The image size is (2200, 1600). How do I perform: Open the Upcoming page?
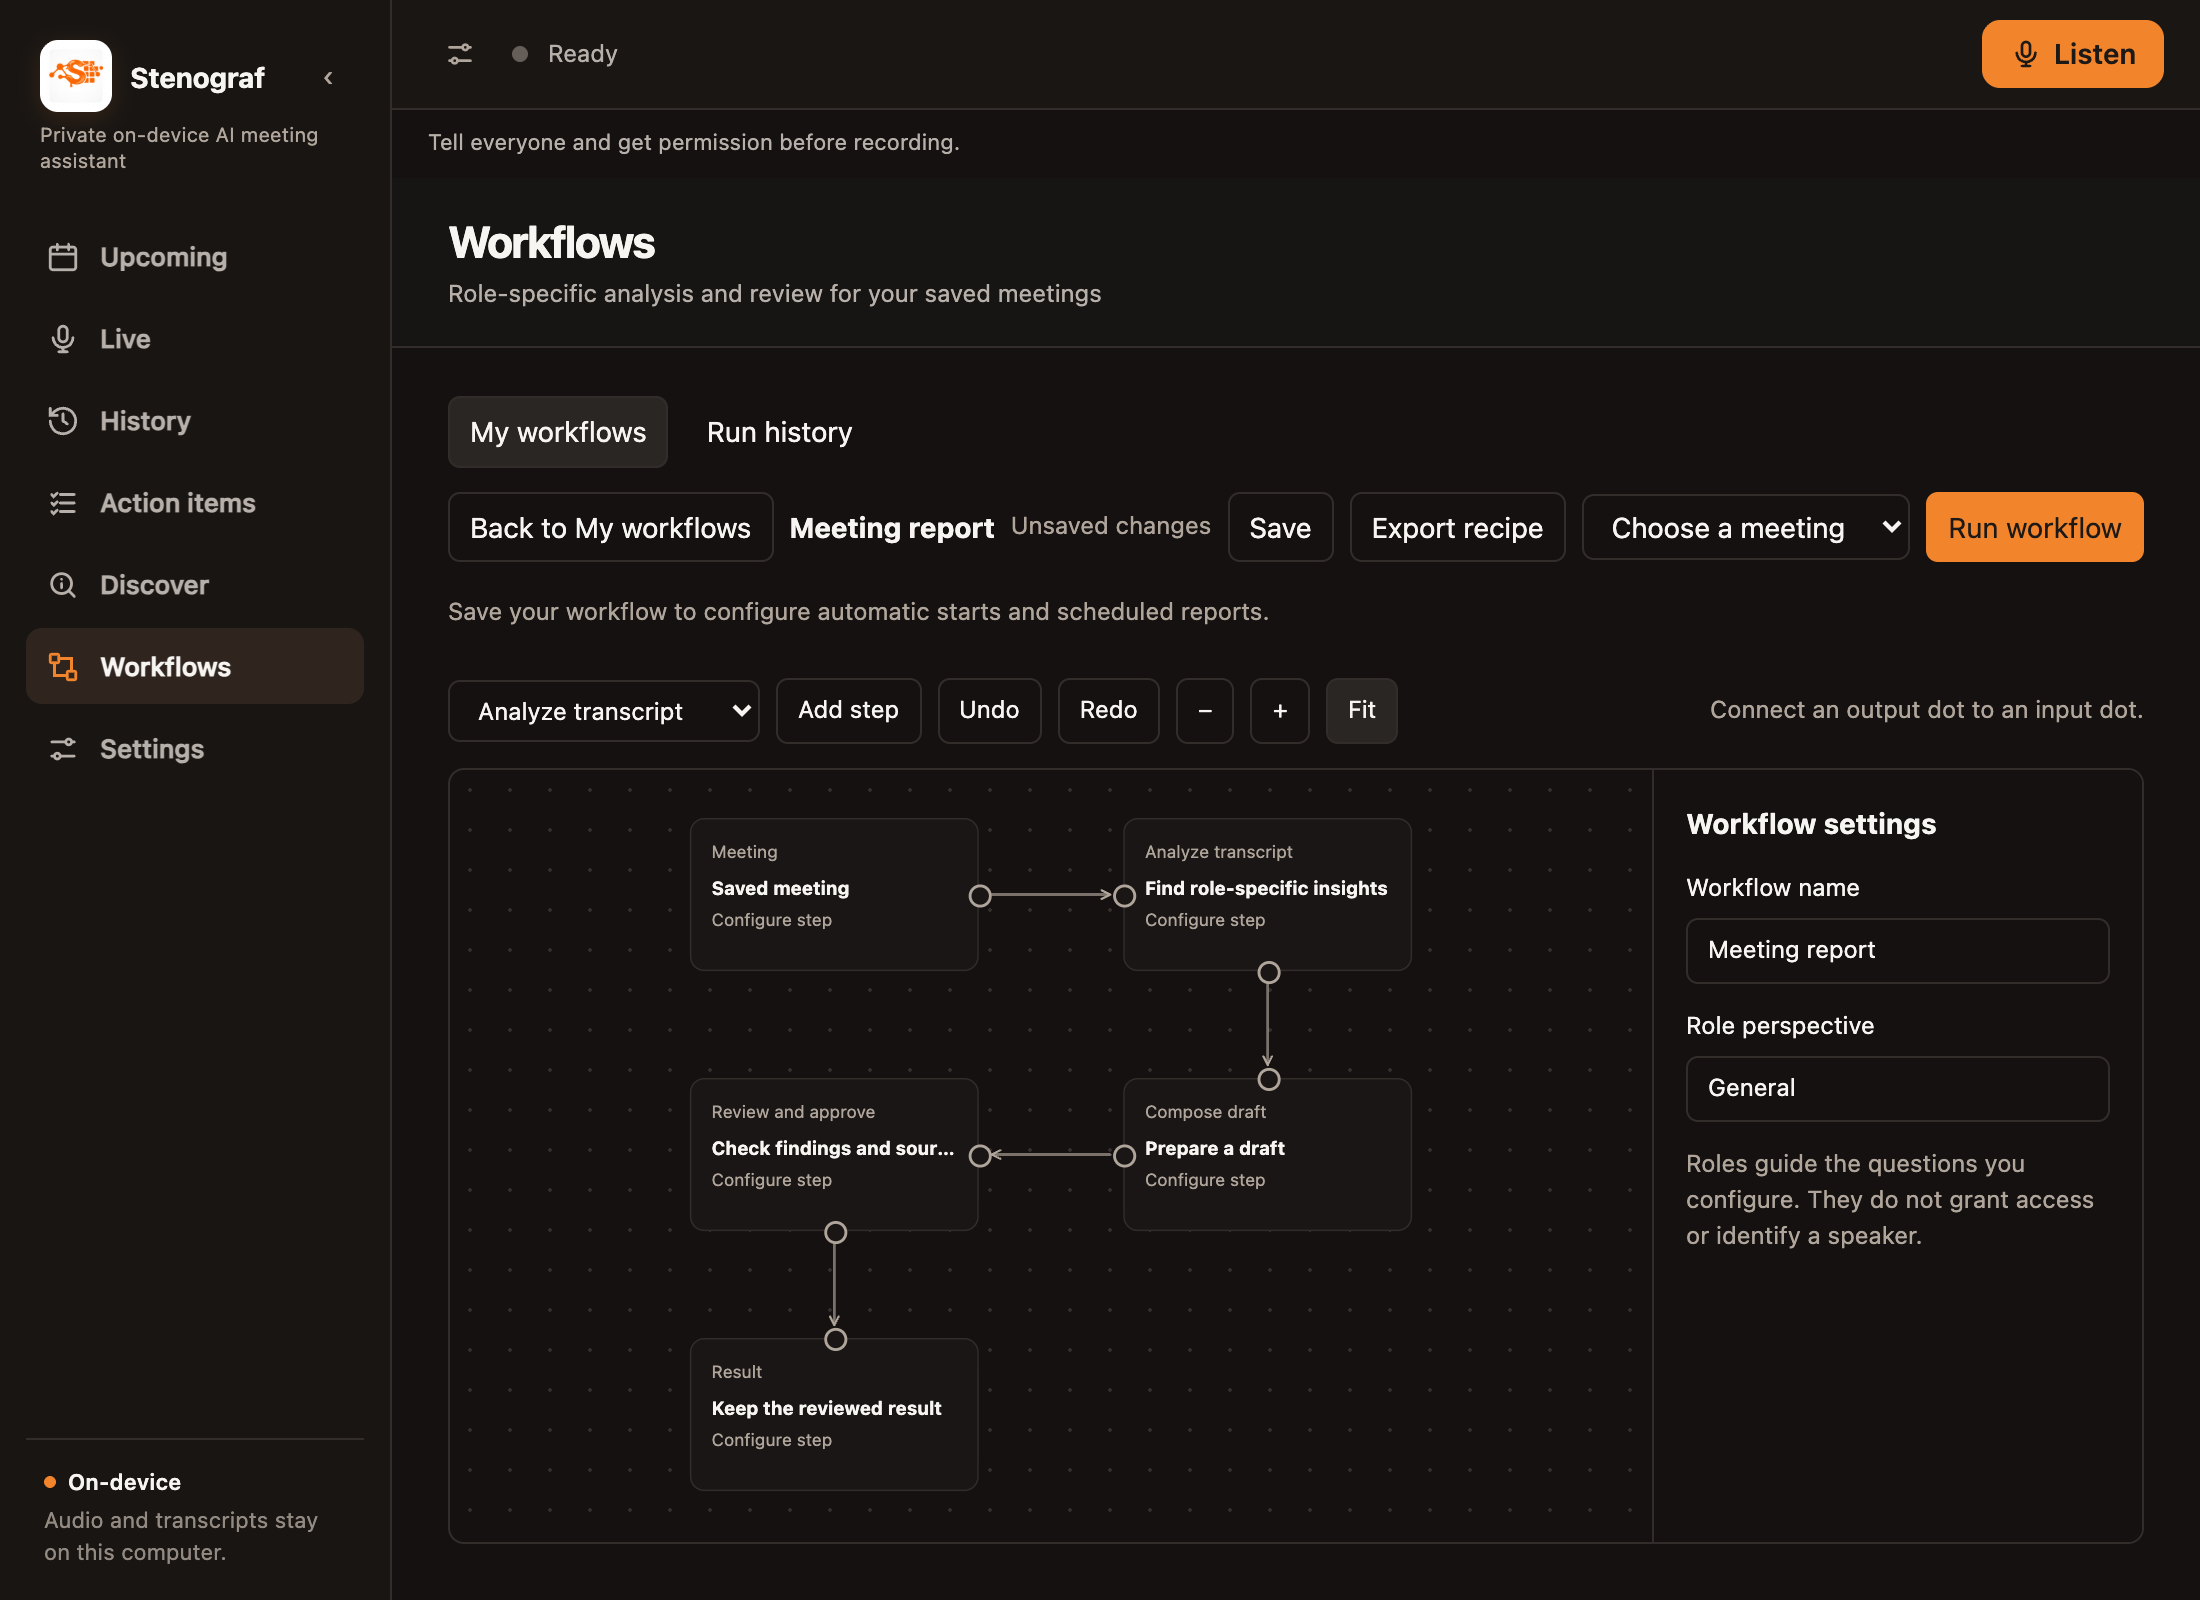[x=195, y=257]
